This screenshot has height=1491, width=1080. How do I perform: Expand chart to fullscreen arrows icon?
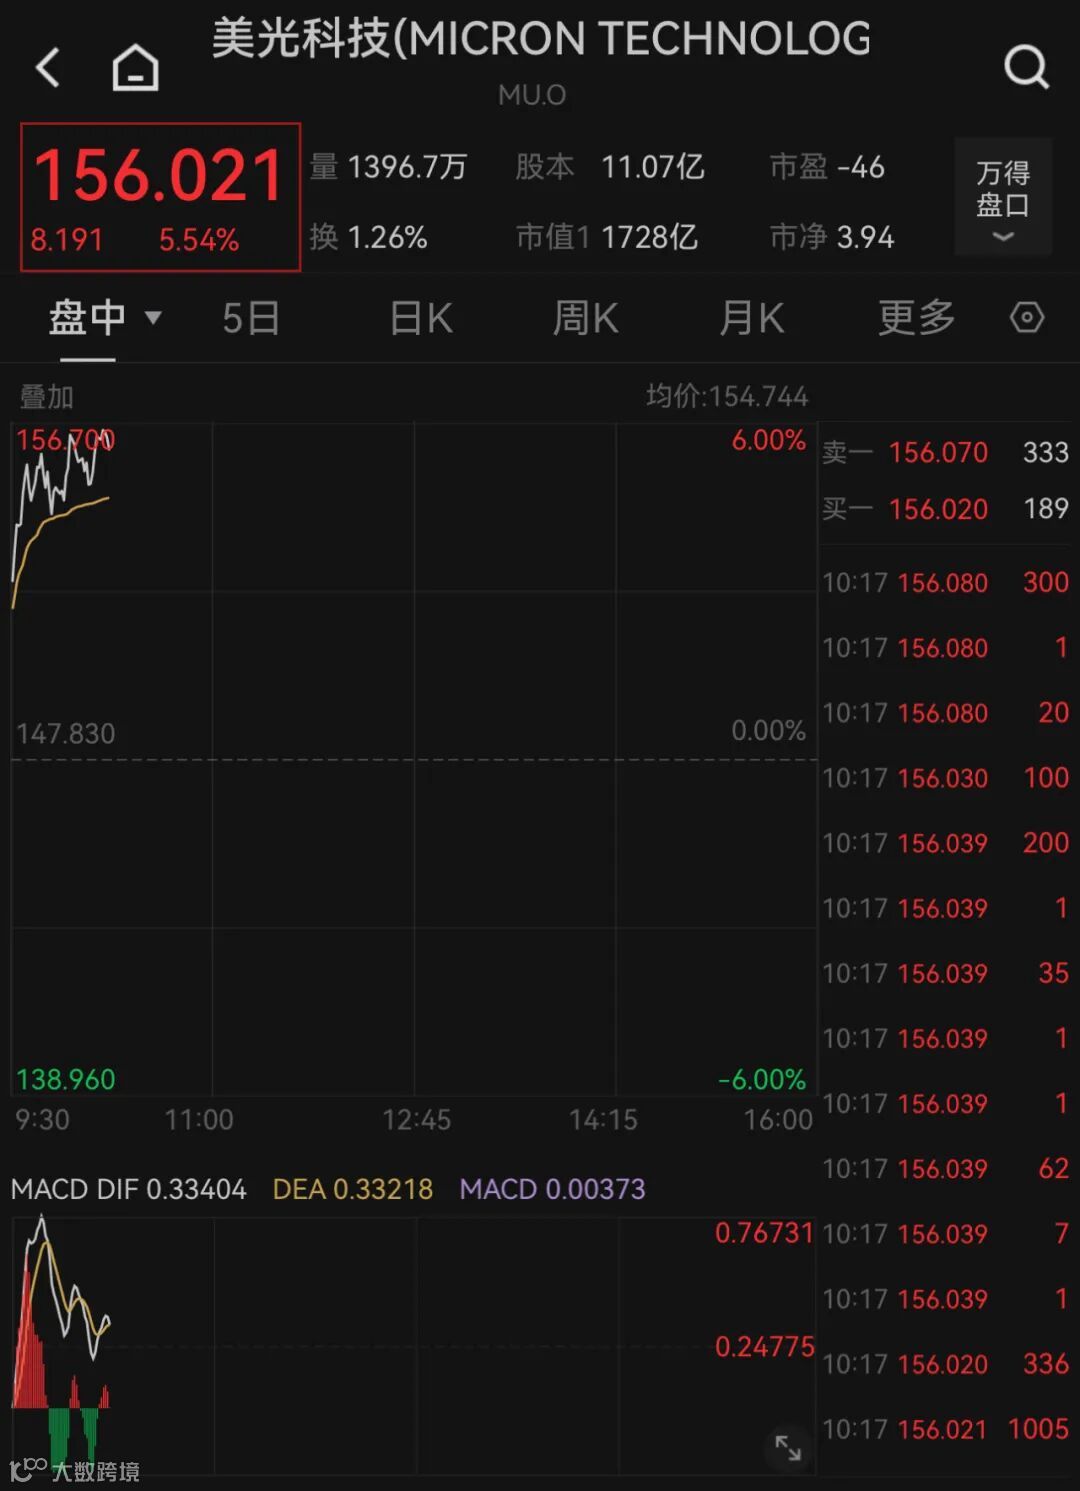(788, 1448)
